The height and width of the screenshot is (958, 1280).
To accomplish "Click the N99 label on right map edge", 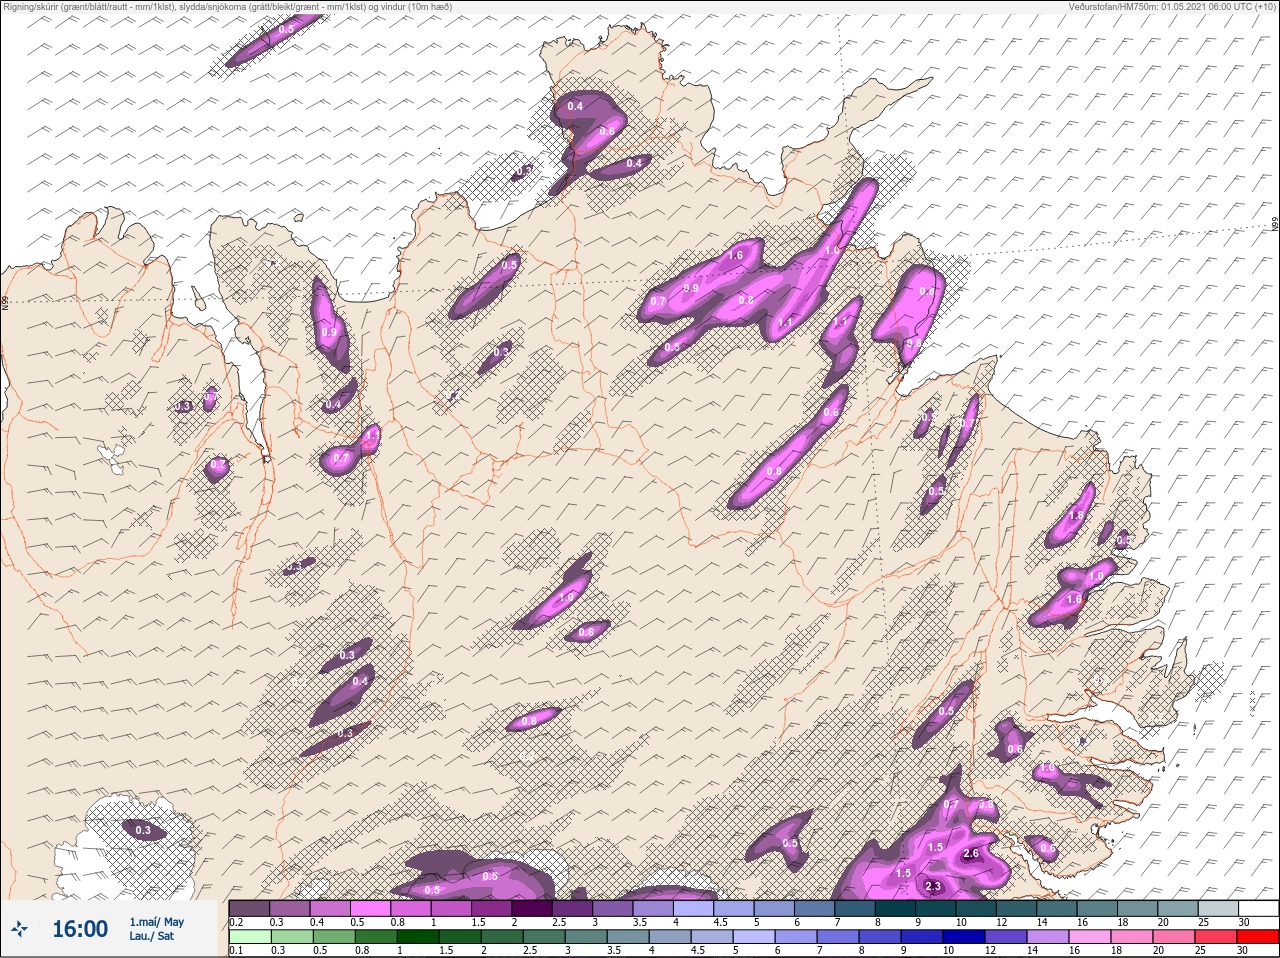I will click(x=1275, y=226).
